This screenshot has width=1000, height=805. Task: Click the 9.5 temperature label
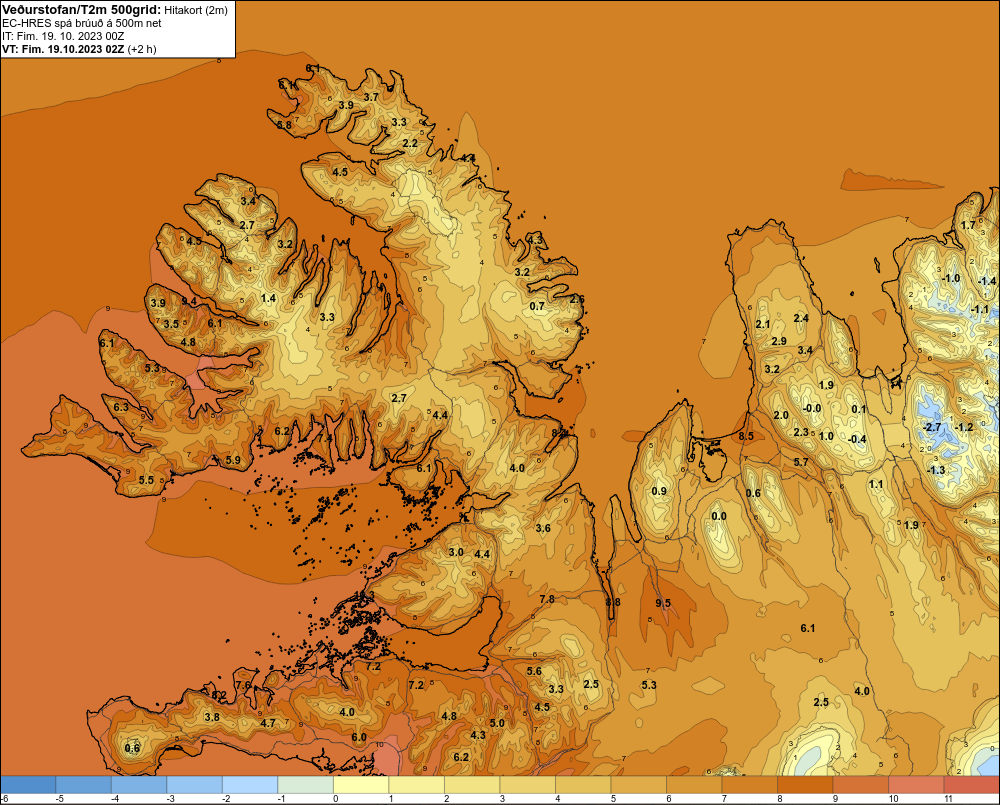click(x=663, y=603)
